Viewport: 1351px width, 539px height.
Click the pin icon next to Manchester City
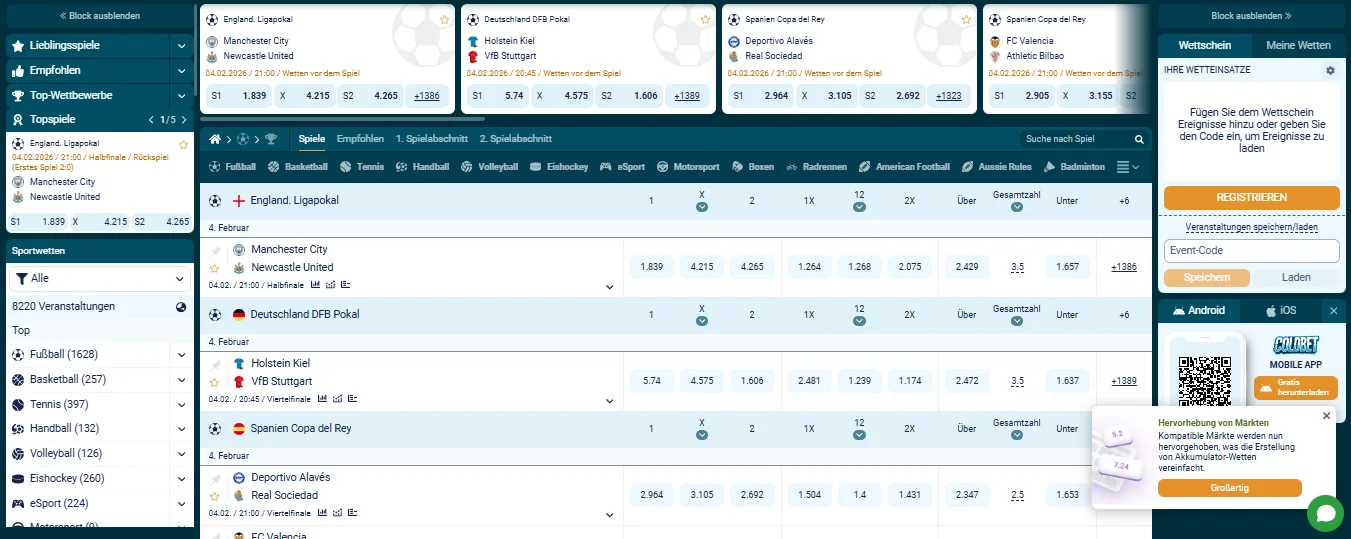click(215, 250)
